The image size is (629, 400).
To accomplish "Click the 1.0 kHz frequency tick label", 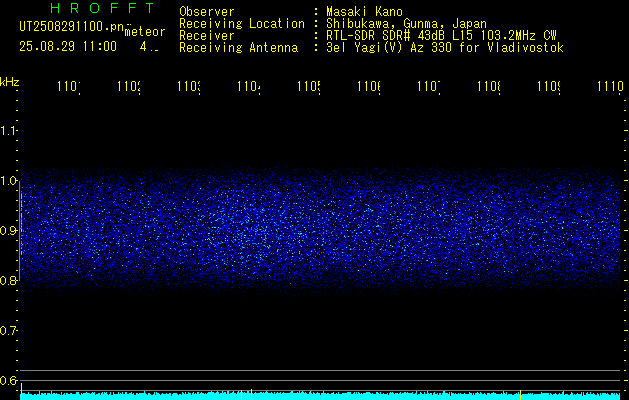I will tap(9, 181).
